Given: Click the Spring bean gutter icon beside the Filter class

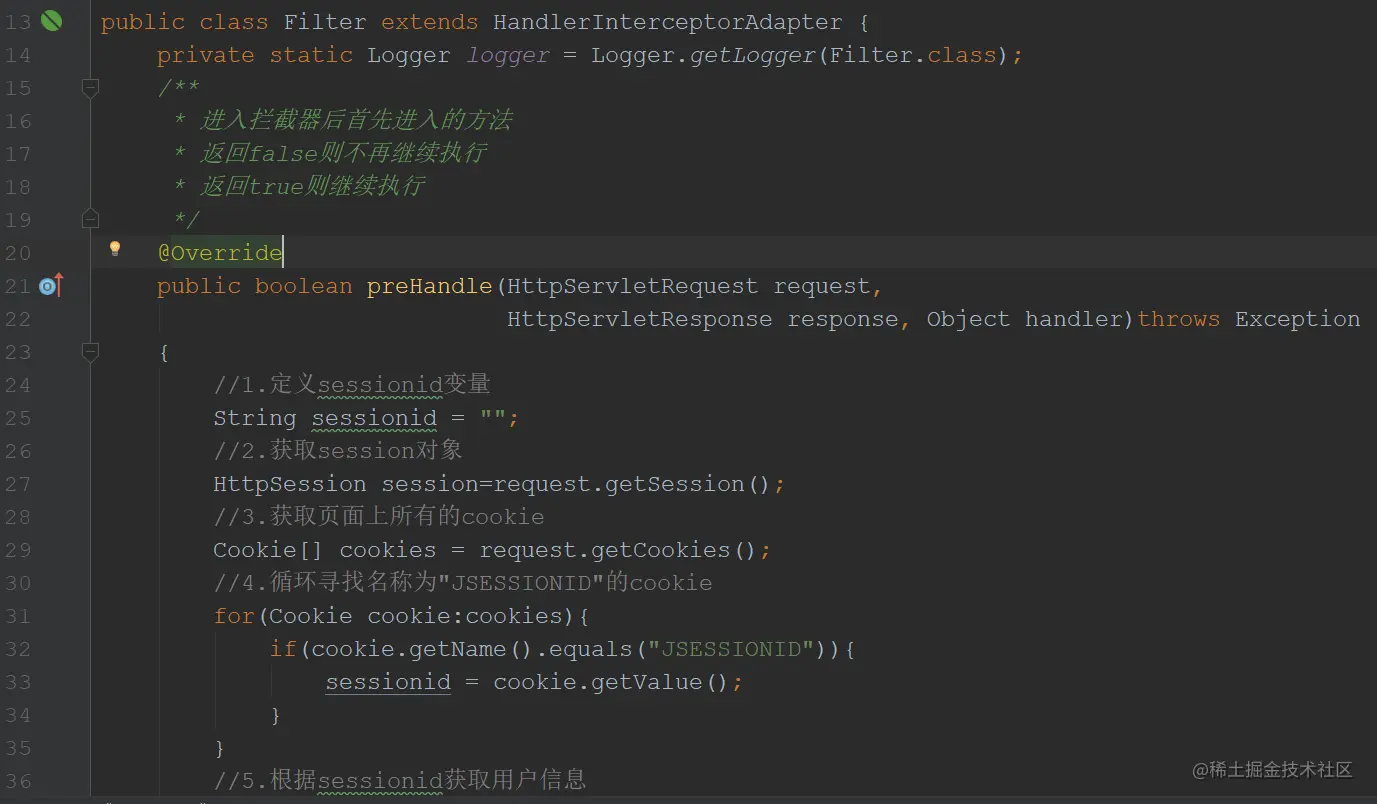Looking at the screenshot, I should 51,21.
